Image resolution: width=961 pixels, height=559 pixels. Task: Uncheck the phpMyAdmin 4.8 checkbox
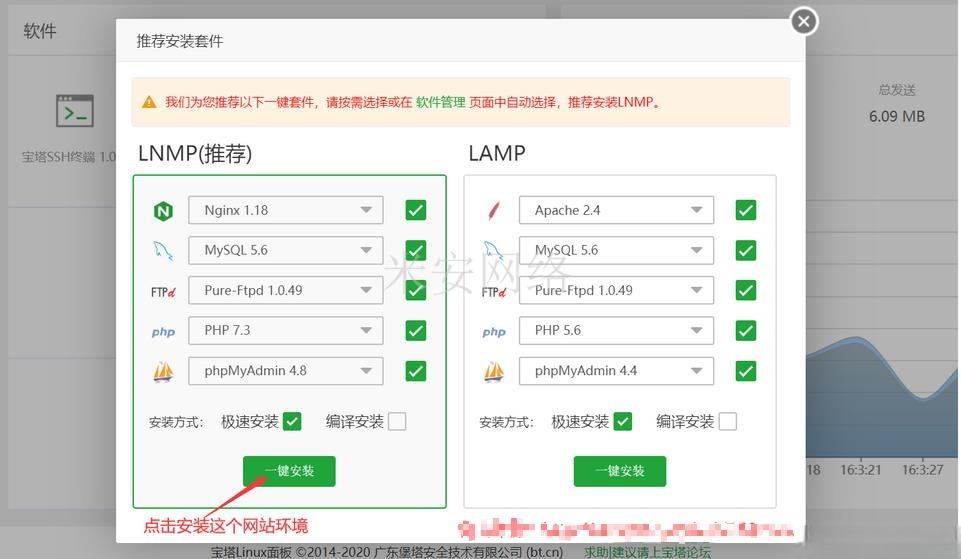(x=416, y=371)
